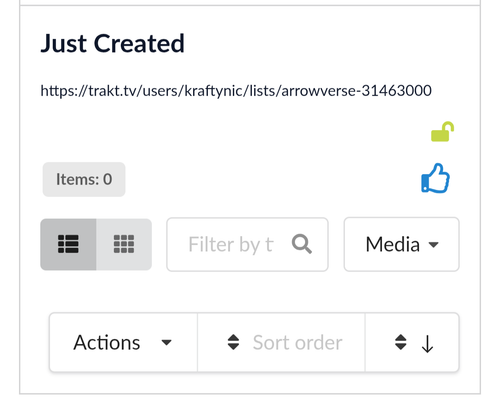Click the up-down arrows beside the down arrow
This screenshot has height=418, width=500.
(400, 342)
